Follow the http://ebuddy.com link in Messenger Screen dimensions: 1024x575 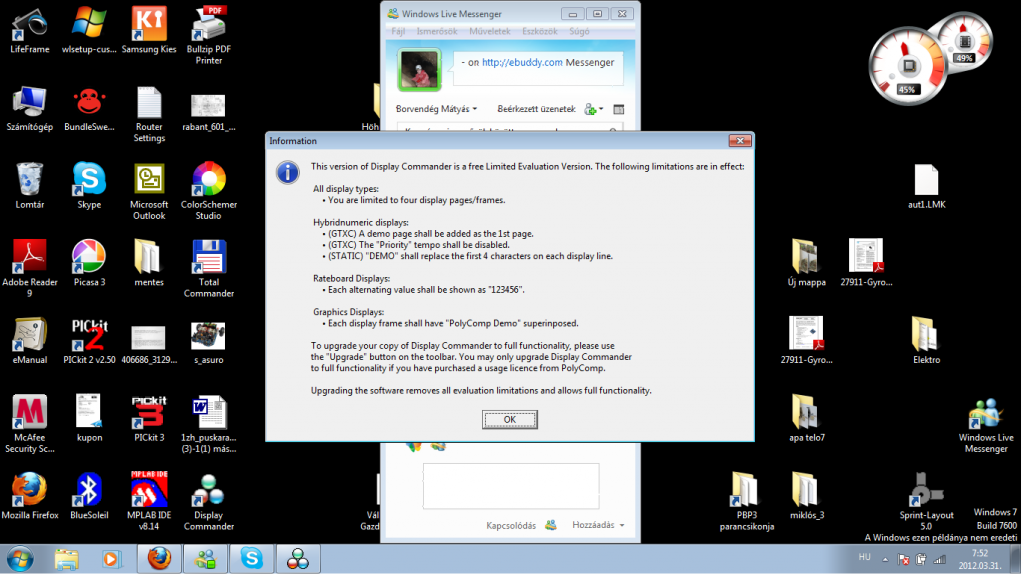pyautogui.click(x=522, y=62)
